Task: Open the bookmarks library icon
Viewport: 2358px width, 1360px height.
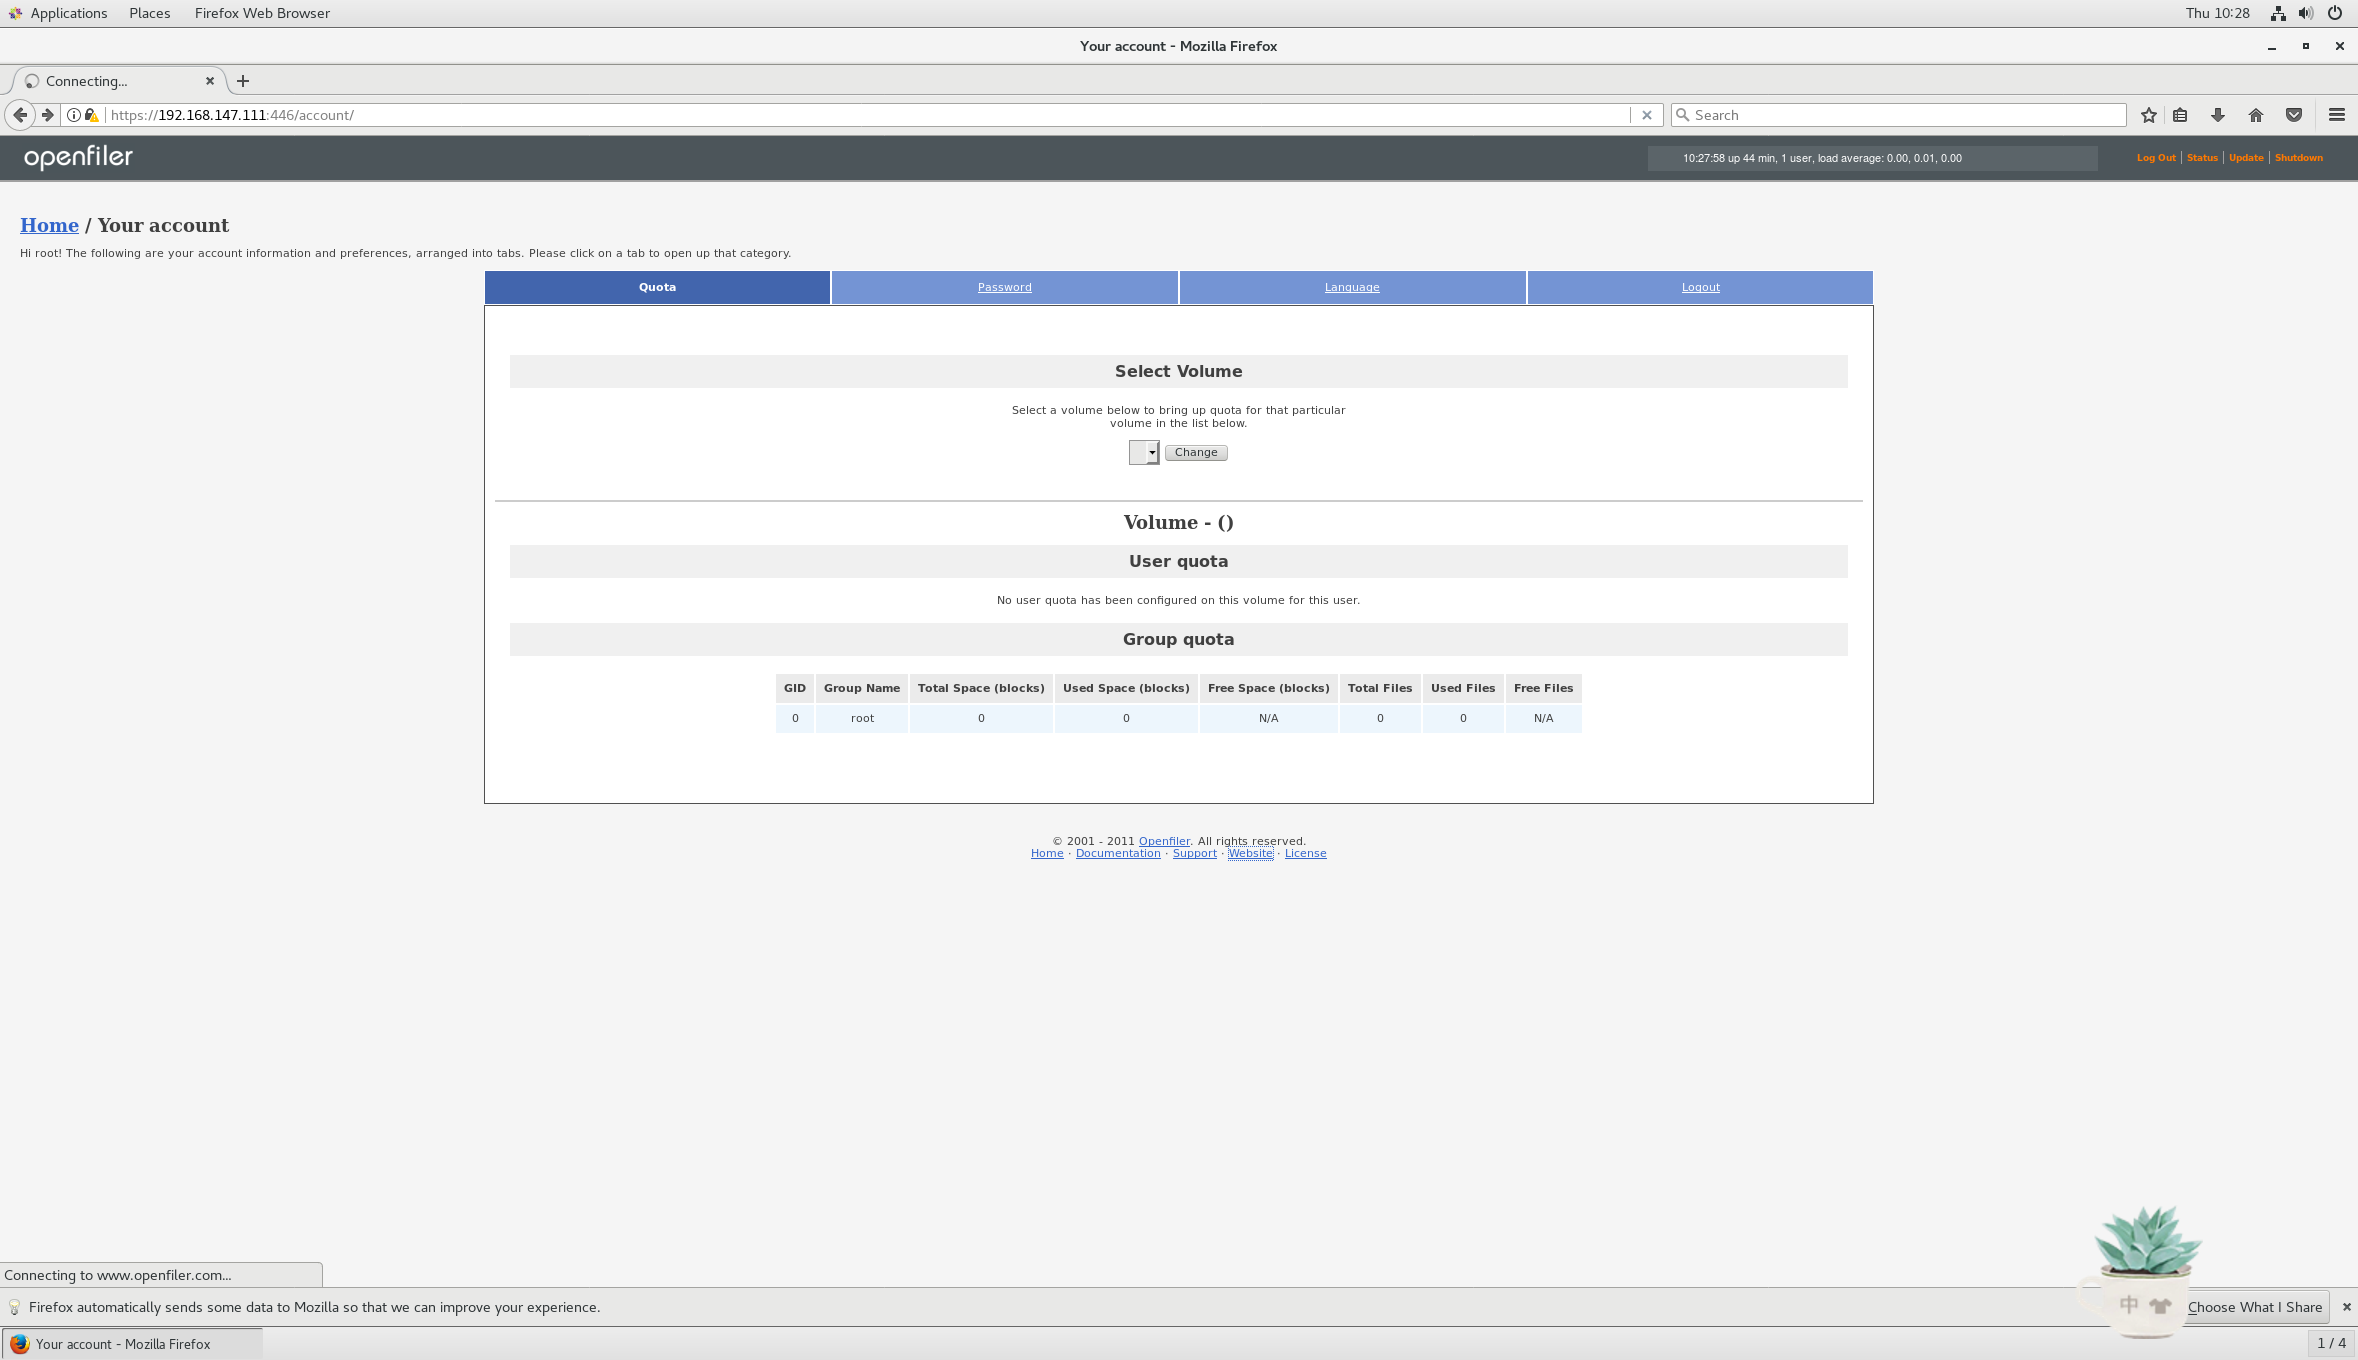Action: pos(2180,115)
